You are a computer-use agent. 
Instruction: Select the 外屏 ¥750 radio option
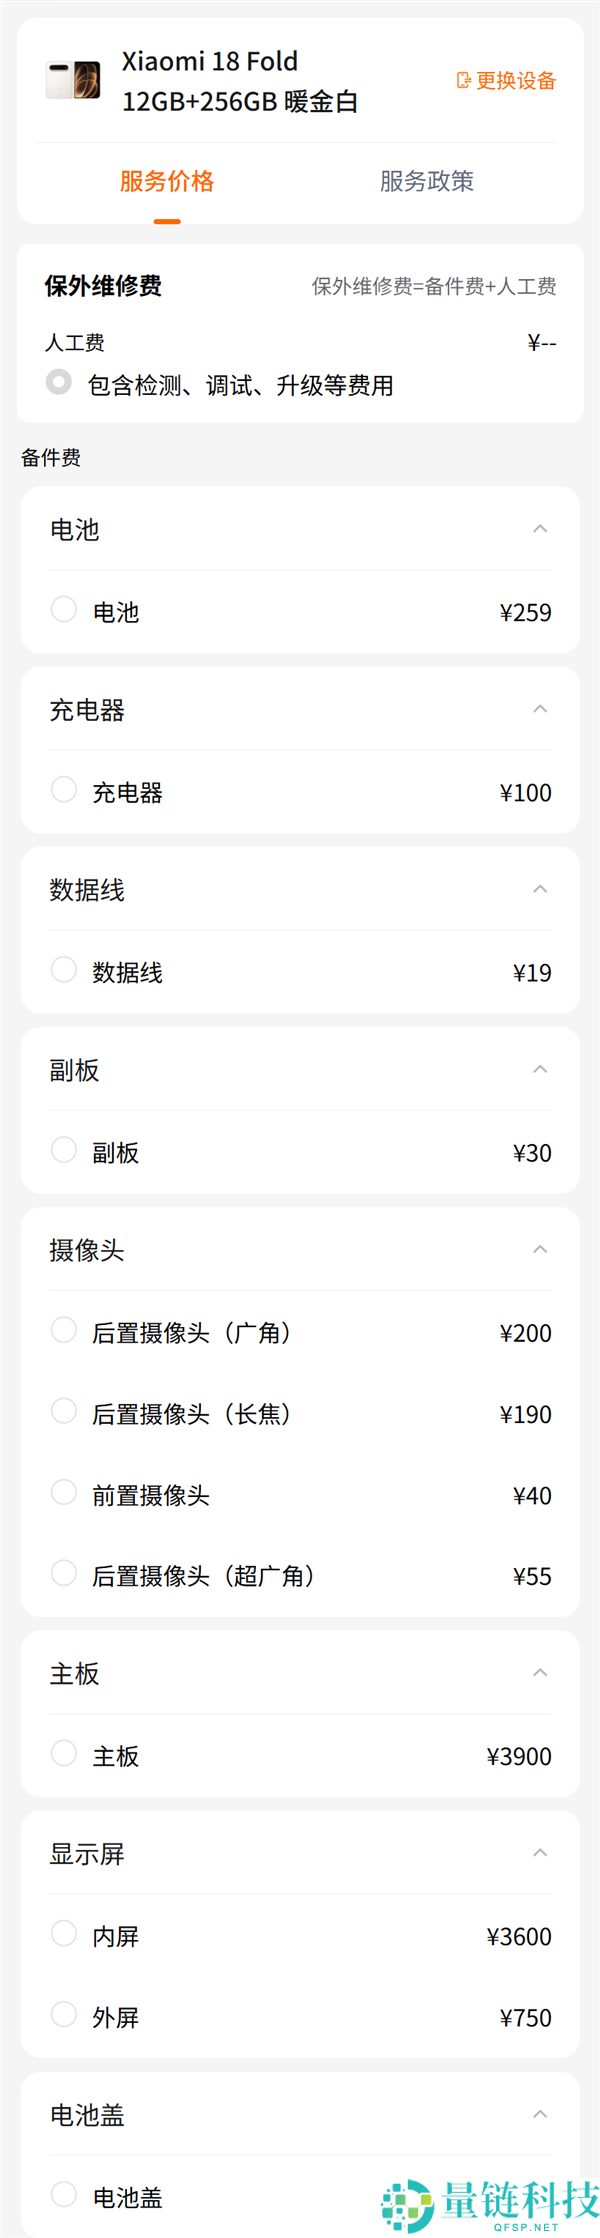point(64,2014)
